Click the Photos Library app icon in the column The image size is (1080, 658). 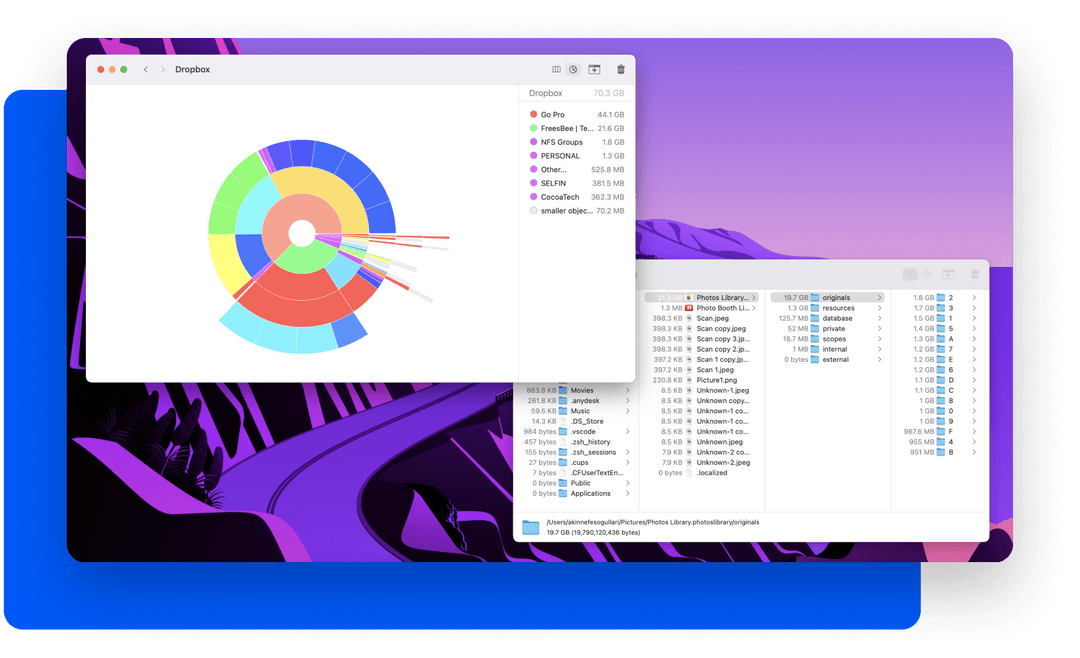click(687, 297)
